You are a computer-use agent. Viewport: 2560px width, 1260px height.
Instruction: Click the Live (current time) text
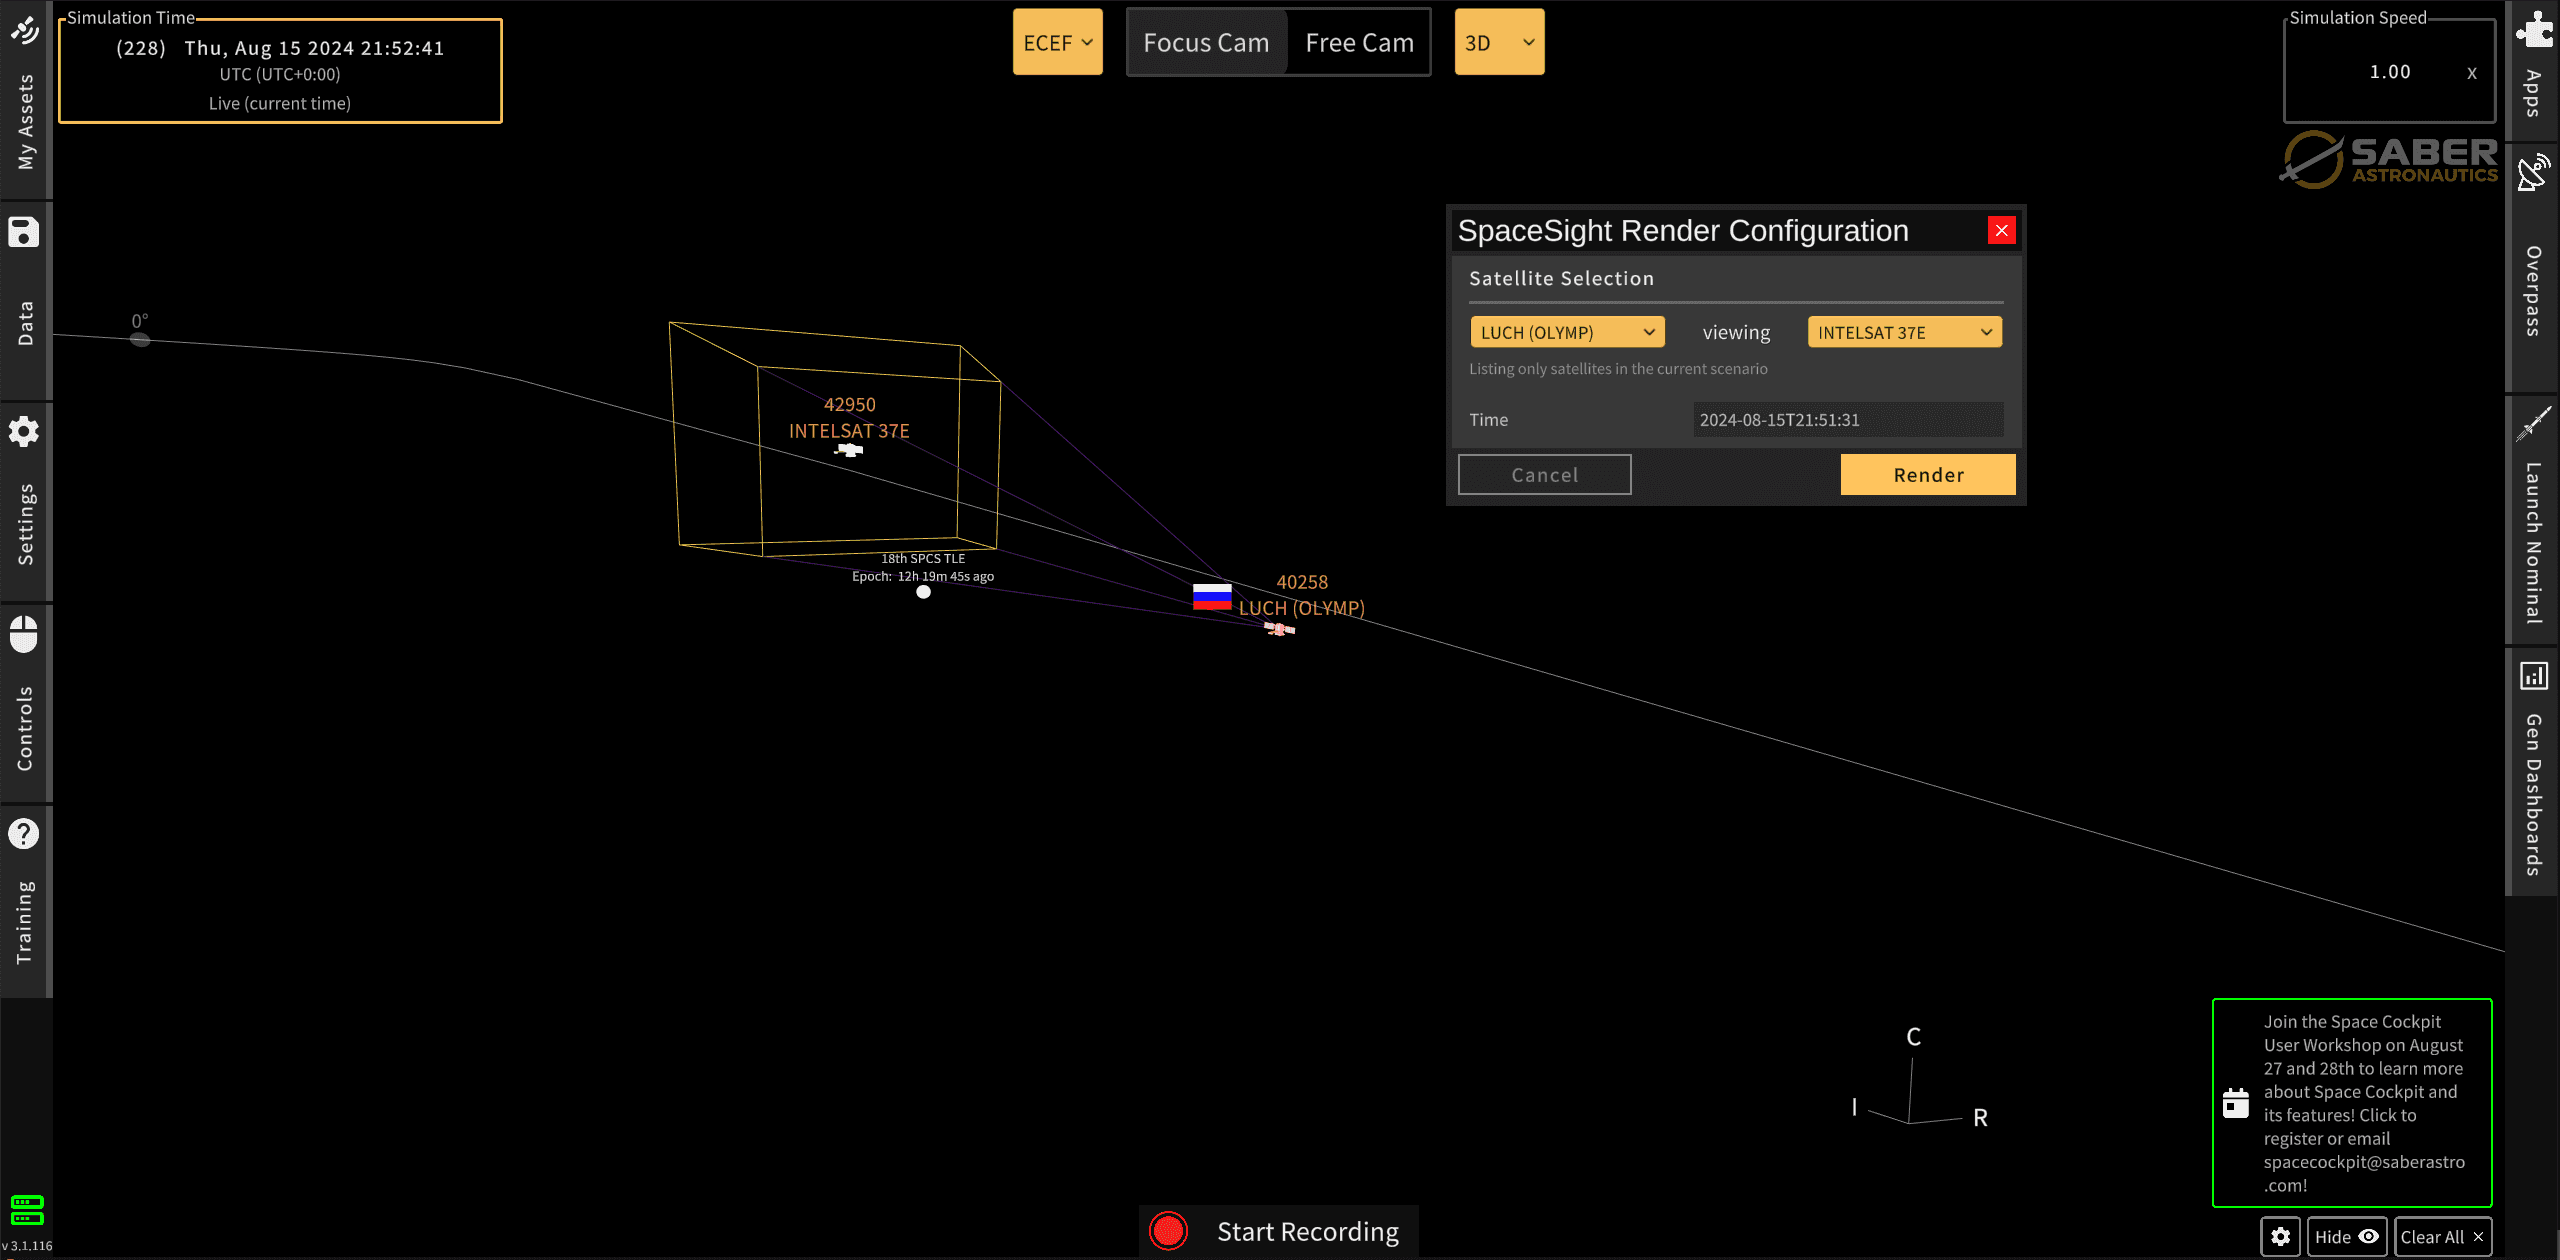tap(280, 103)
